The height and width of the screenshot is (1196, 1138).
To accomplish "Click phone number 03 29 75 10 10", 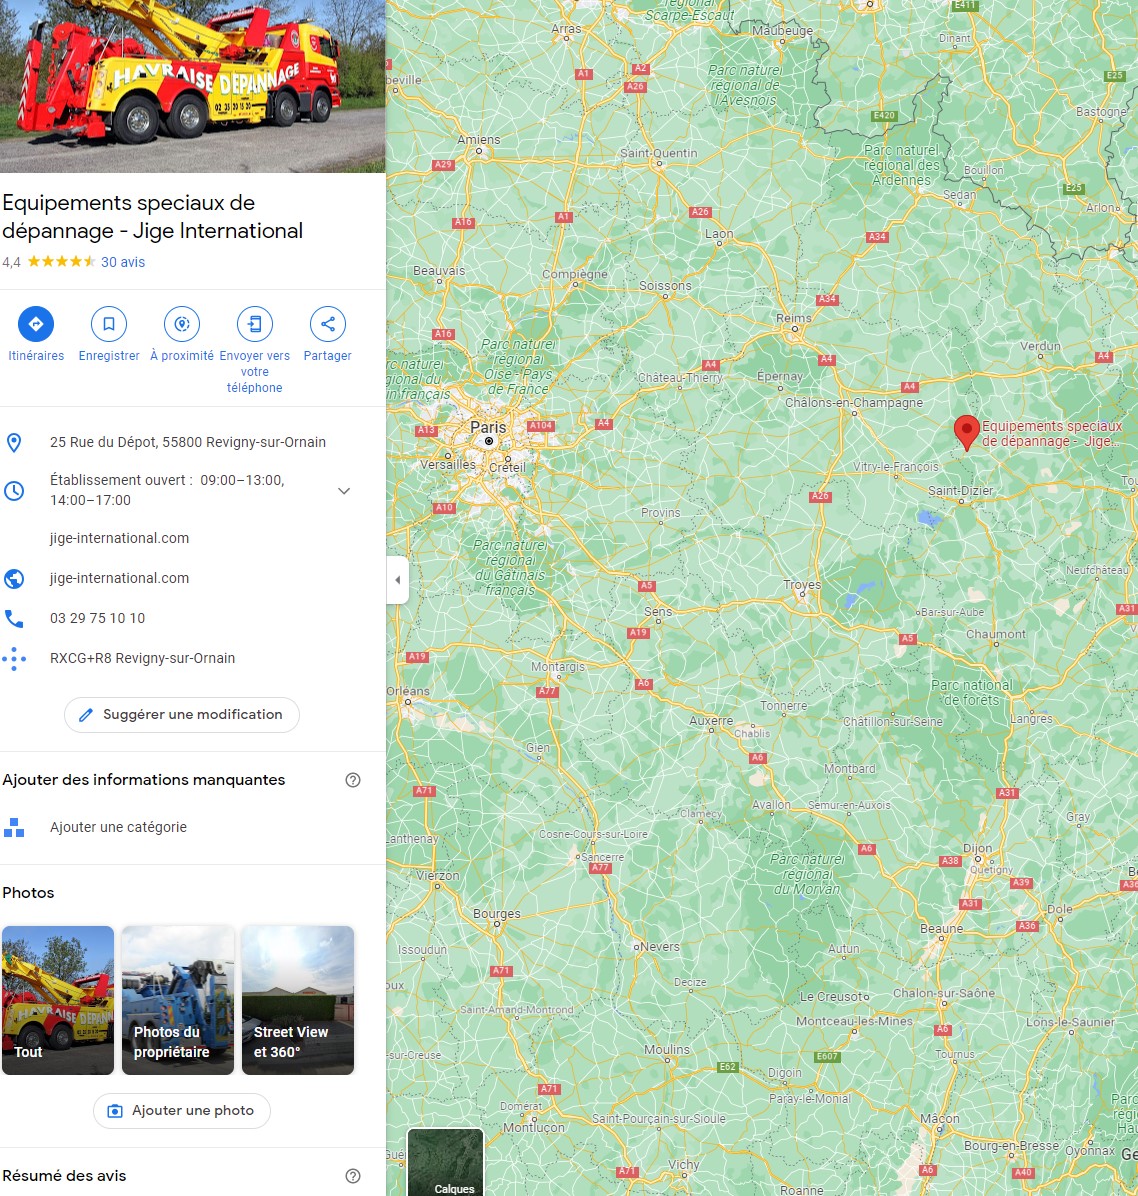I will 97,618.
